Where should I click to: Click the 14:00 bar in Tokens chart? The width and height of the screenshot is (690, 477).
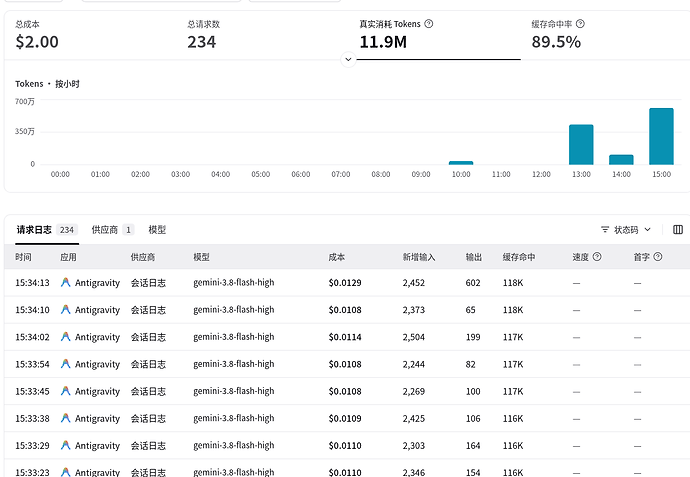(x=621, y=160)
